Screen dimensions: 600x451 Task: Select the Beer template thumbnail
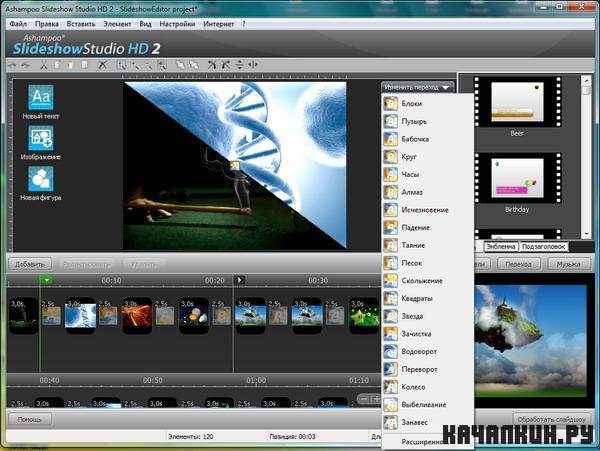517,102
